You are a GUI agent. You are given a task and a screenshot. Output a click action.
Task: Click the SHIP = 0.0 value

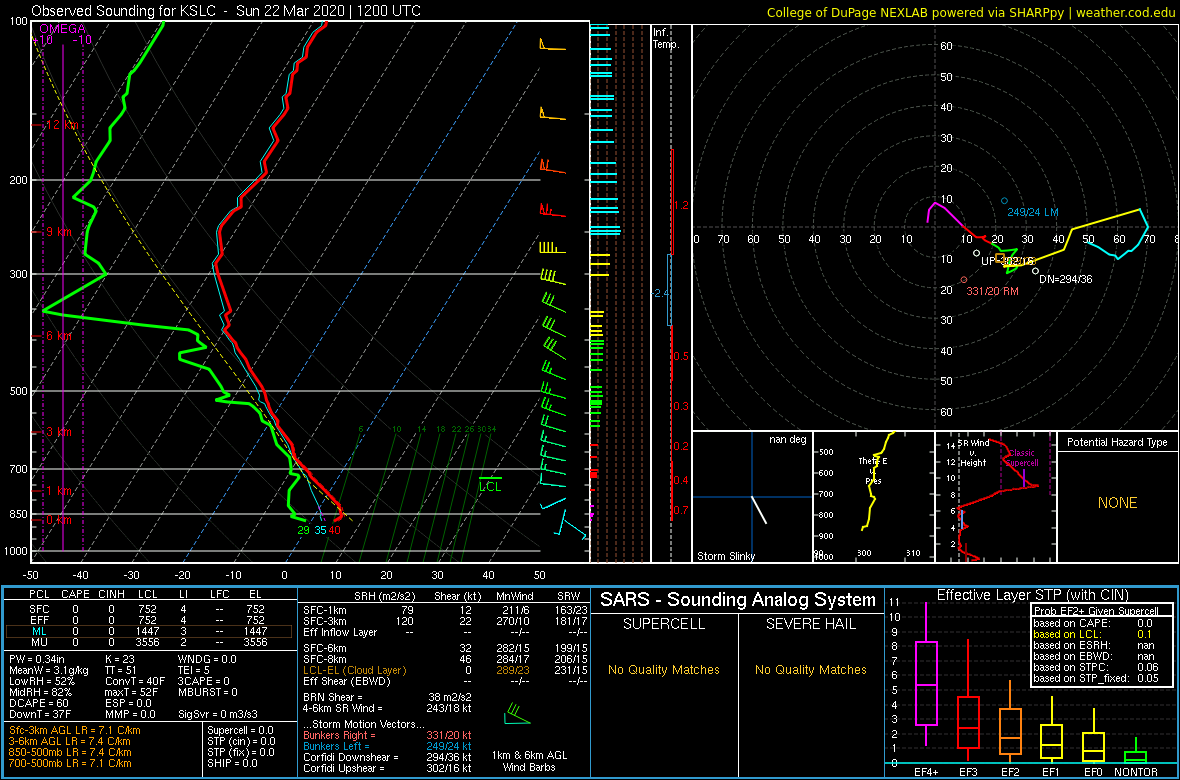[234, 763]
